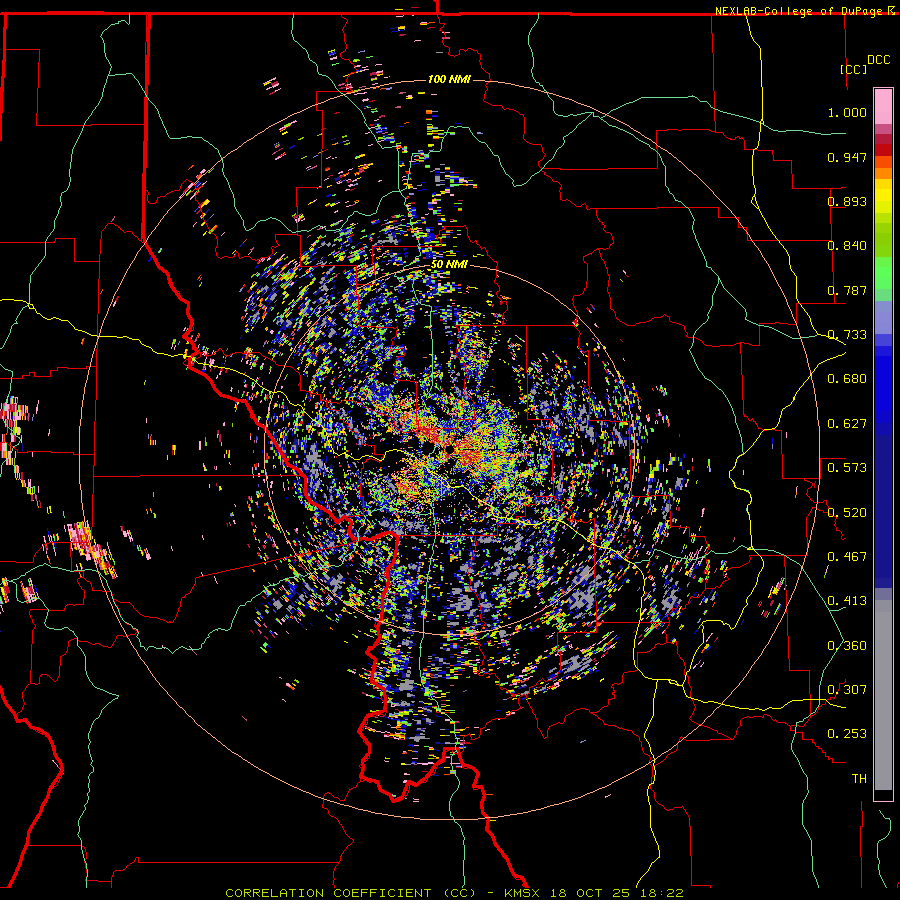
Task: Click the pink top segment of color bar
Action: point(883,106)
